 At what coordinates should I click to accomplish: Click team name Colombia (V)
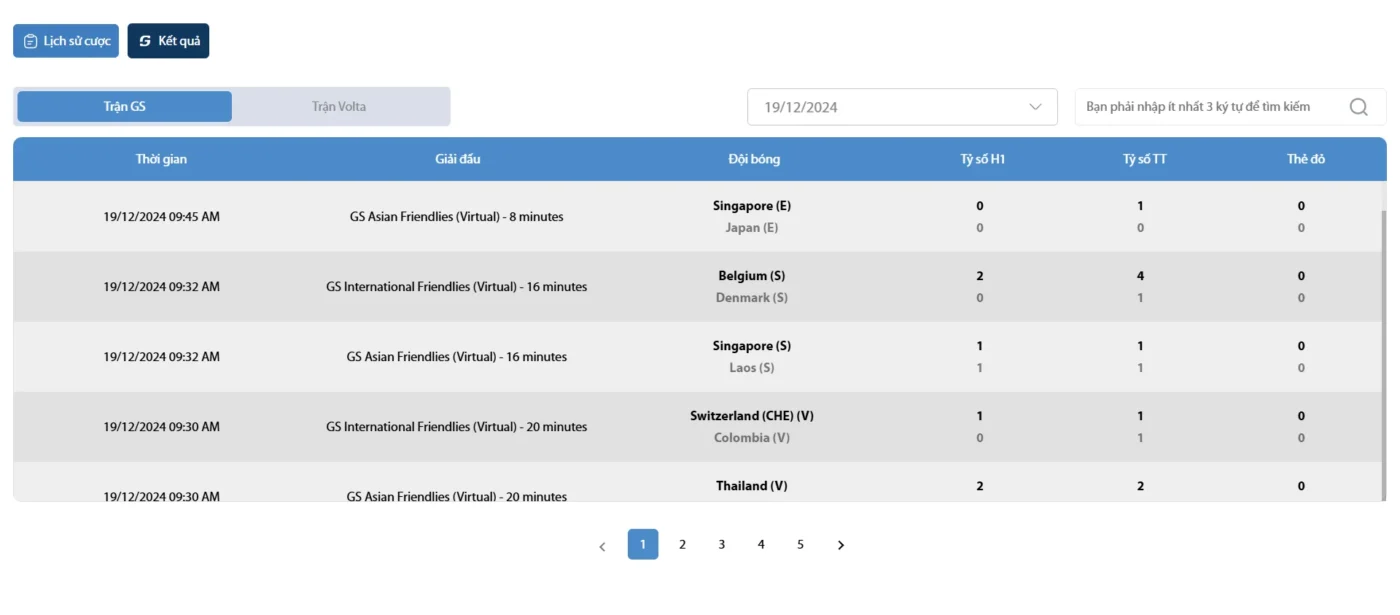pyautogui.click(x=752, y=438)
